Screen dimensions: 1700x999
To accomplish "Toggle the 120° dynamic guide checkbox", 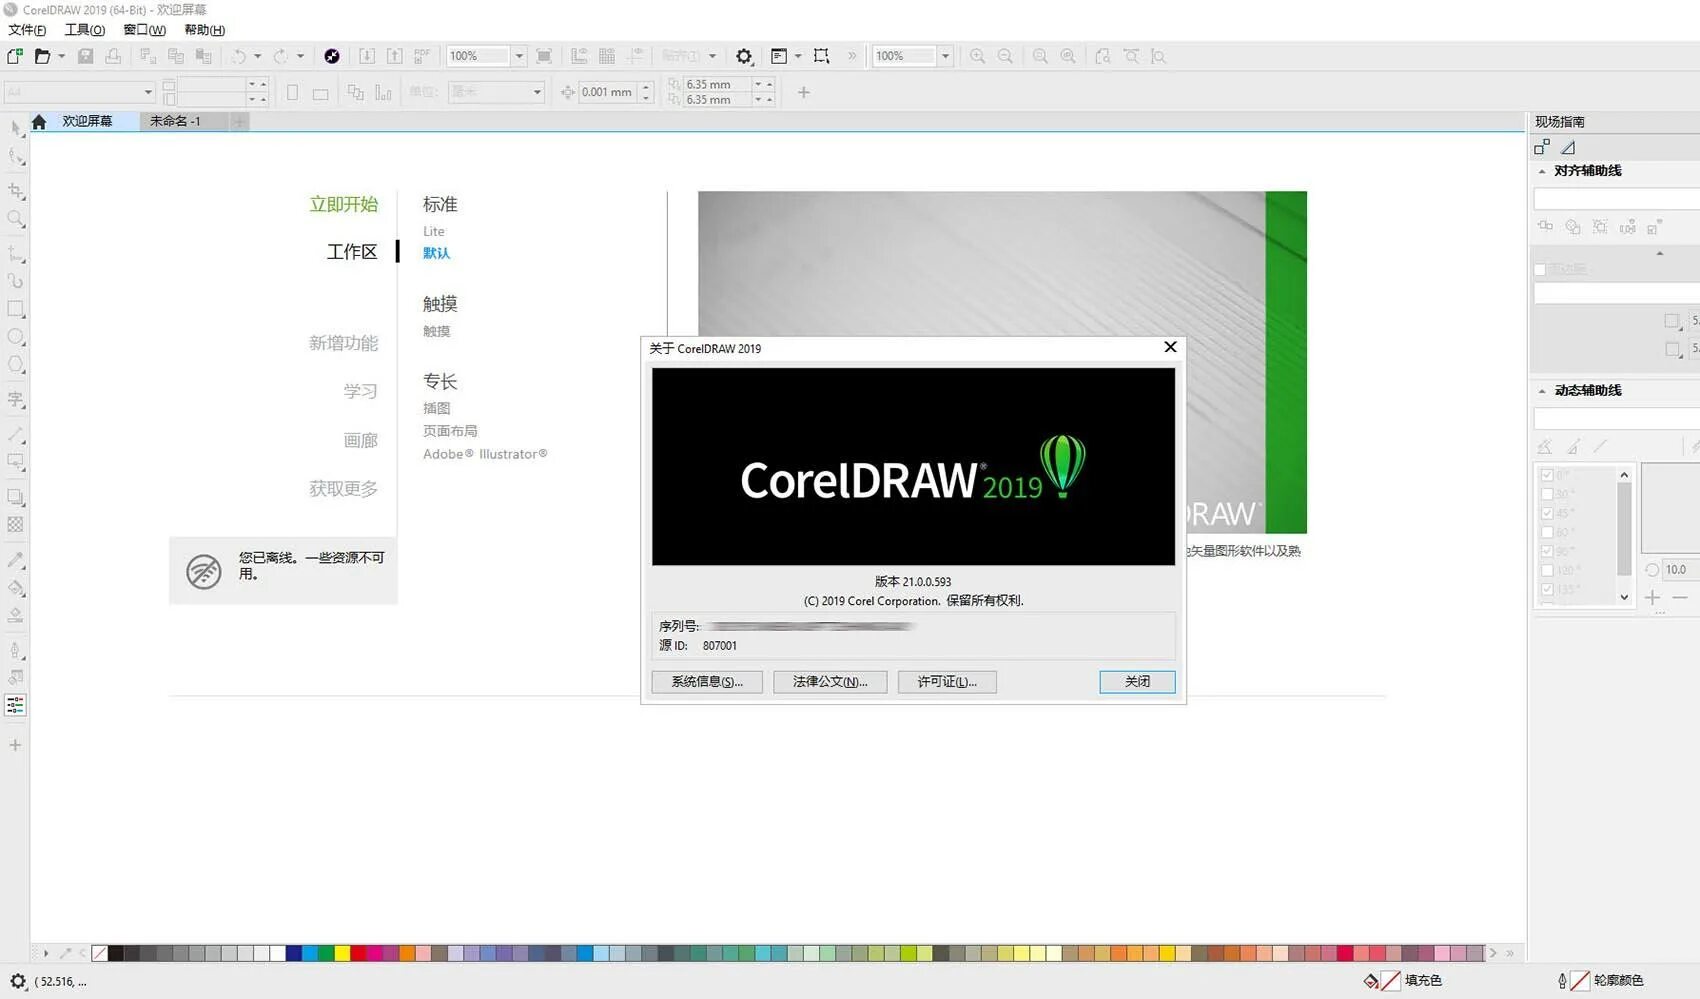I will point(1547,570).
